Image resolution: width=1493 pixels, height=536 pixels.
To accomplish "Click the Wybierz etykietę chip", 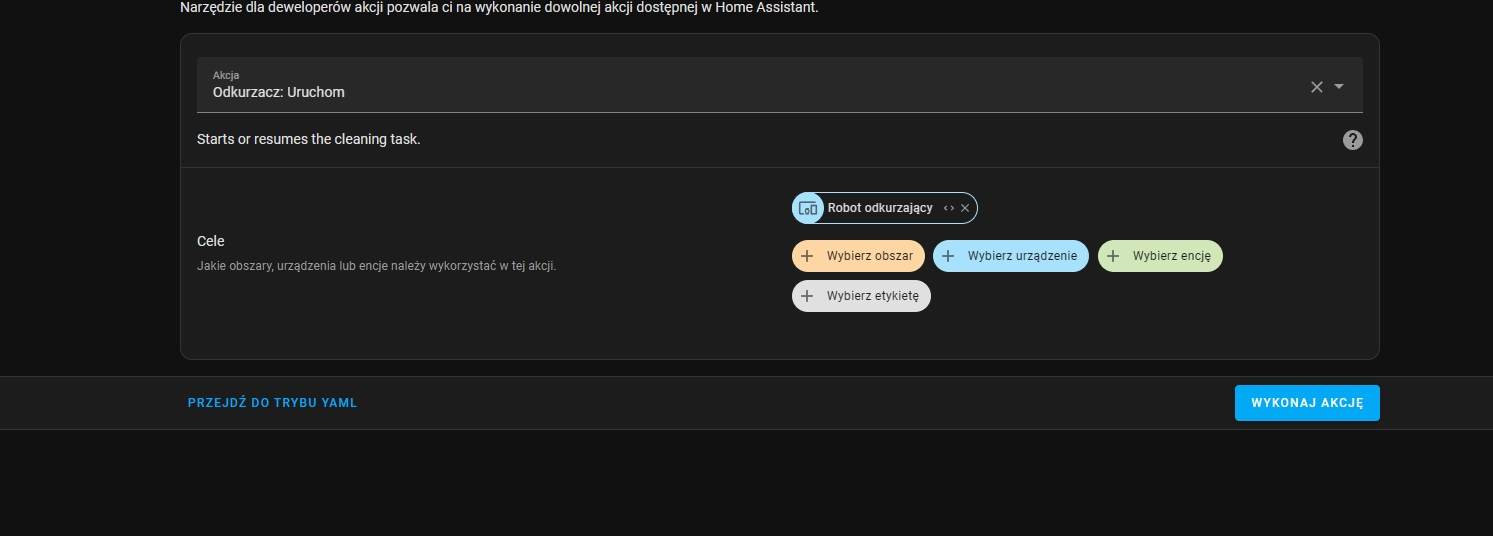I will click(x=861, y=296).
